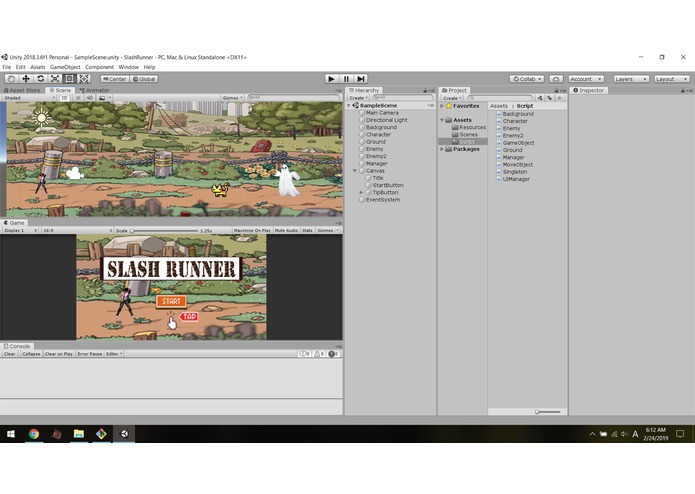The image size is (695, 494).
Task: Open the Layout dropdown
Action: click(672, 79)
